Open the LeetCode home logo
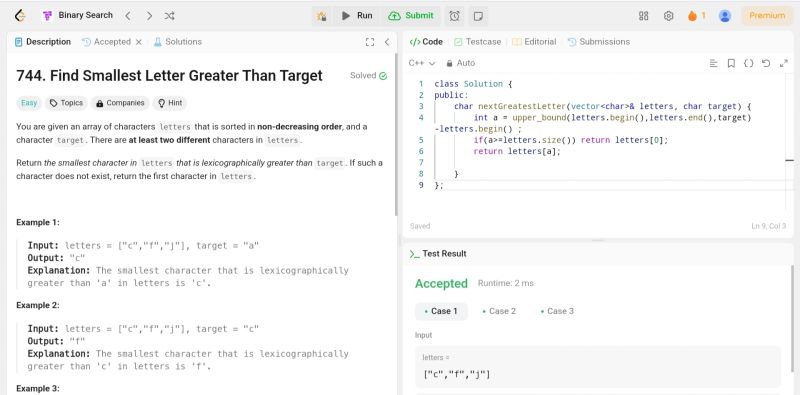The height and width of the screenshot is (395, 800). (20, 16)
